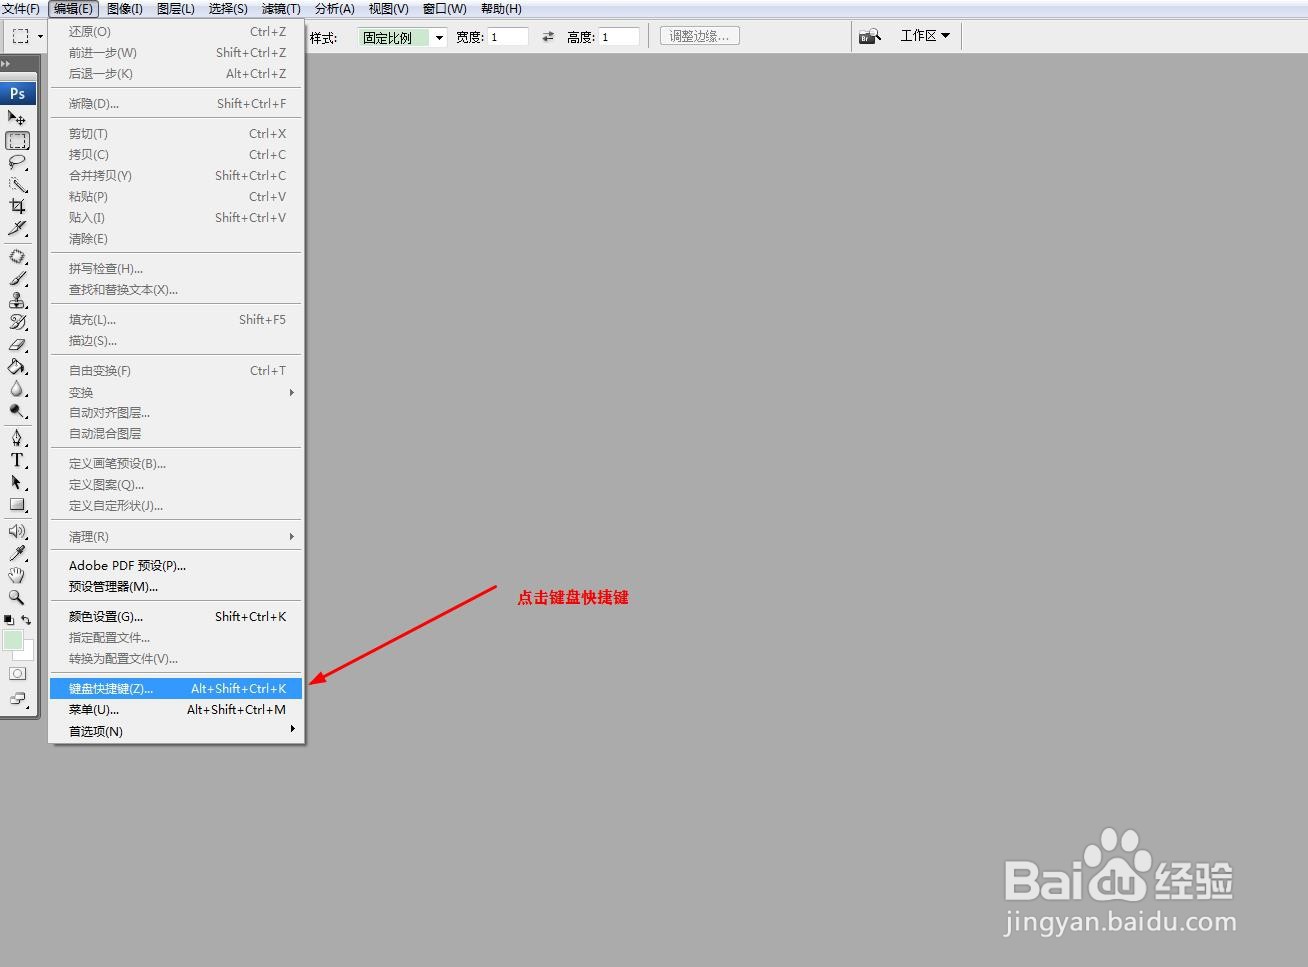The height and width of the screenshot is (967, 1308).
Task: Choose 颜色设置(G)... menu entry
Action: (x=176, y=616)
